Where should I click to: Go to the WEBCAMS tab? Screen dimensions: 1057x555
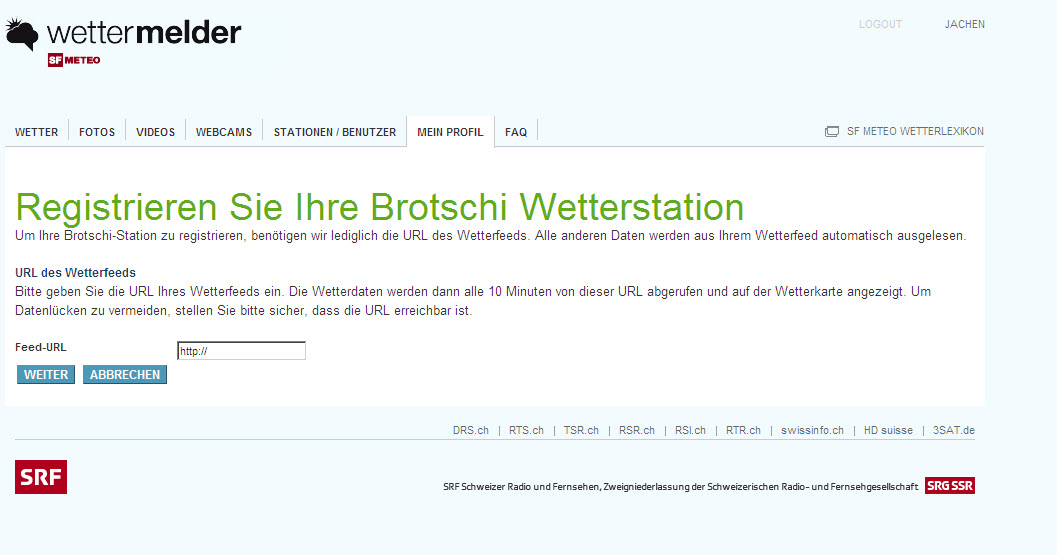click(x=224, y=132)
